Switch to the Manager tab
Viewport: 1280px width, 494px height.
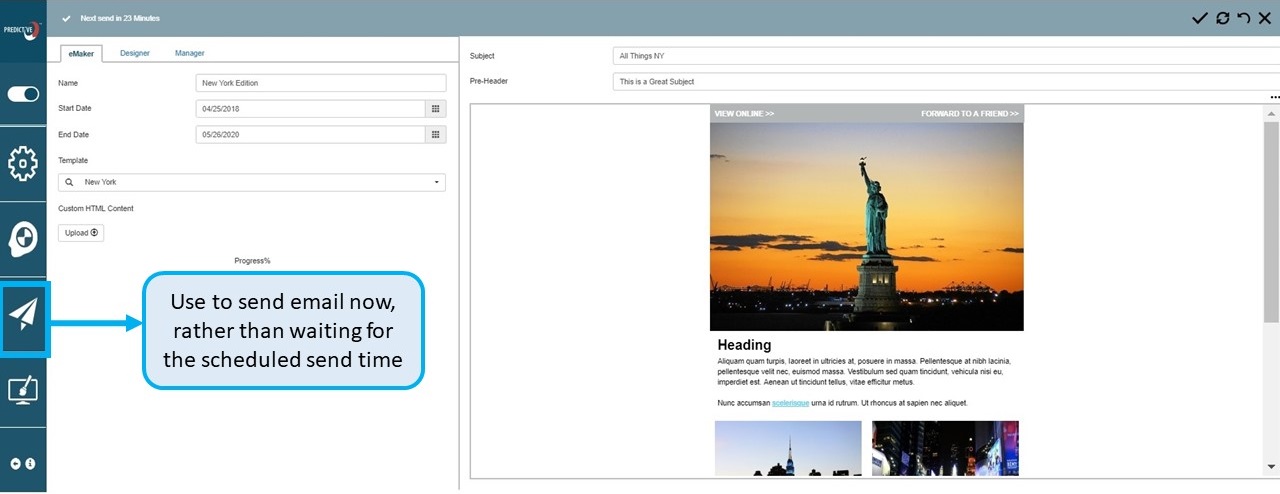(x=189, y=53)
